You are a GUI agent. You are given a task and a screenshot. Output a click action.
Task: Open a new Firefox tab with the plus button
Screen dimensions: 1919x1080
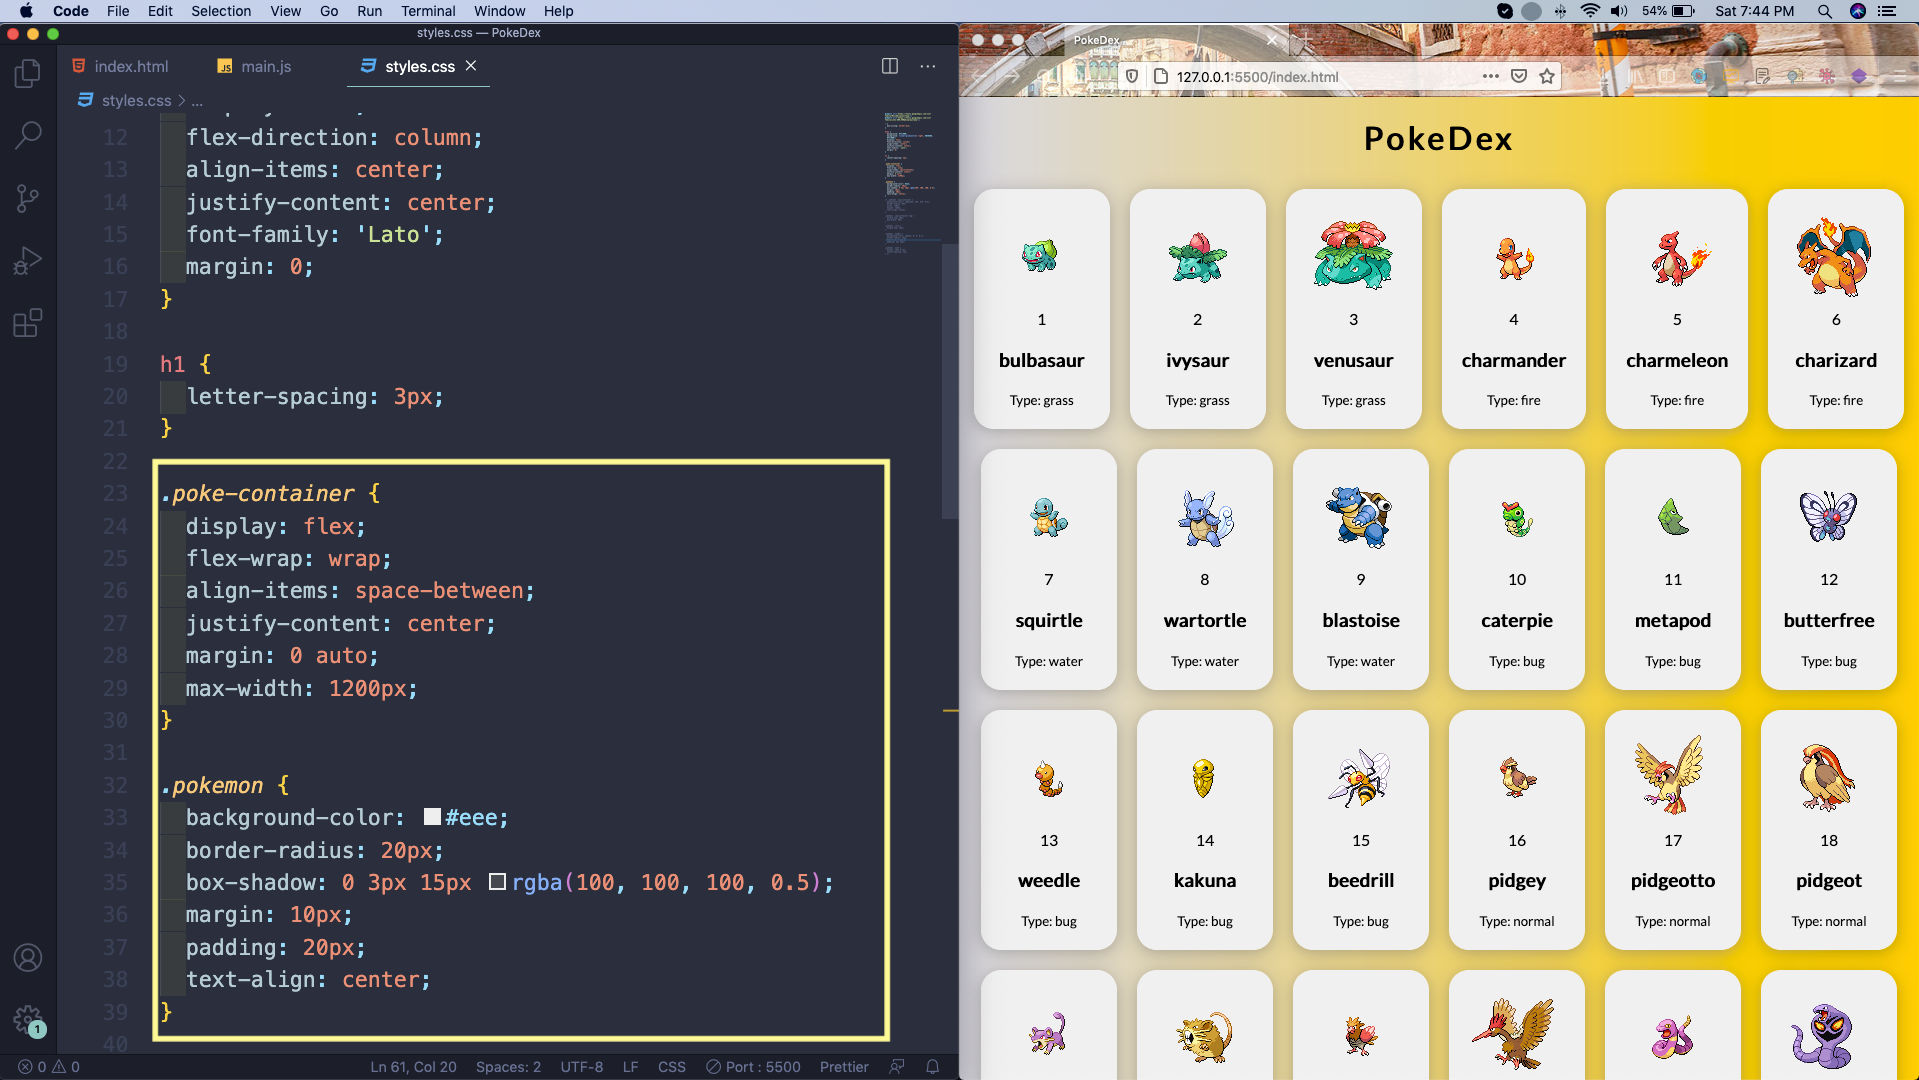[x=1303, y=41]
